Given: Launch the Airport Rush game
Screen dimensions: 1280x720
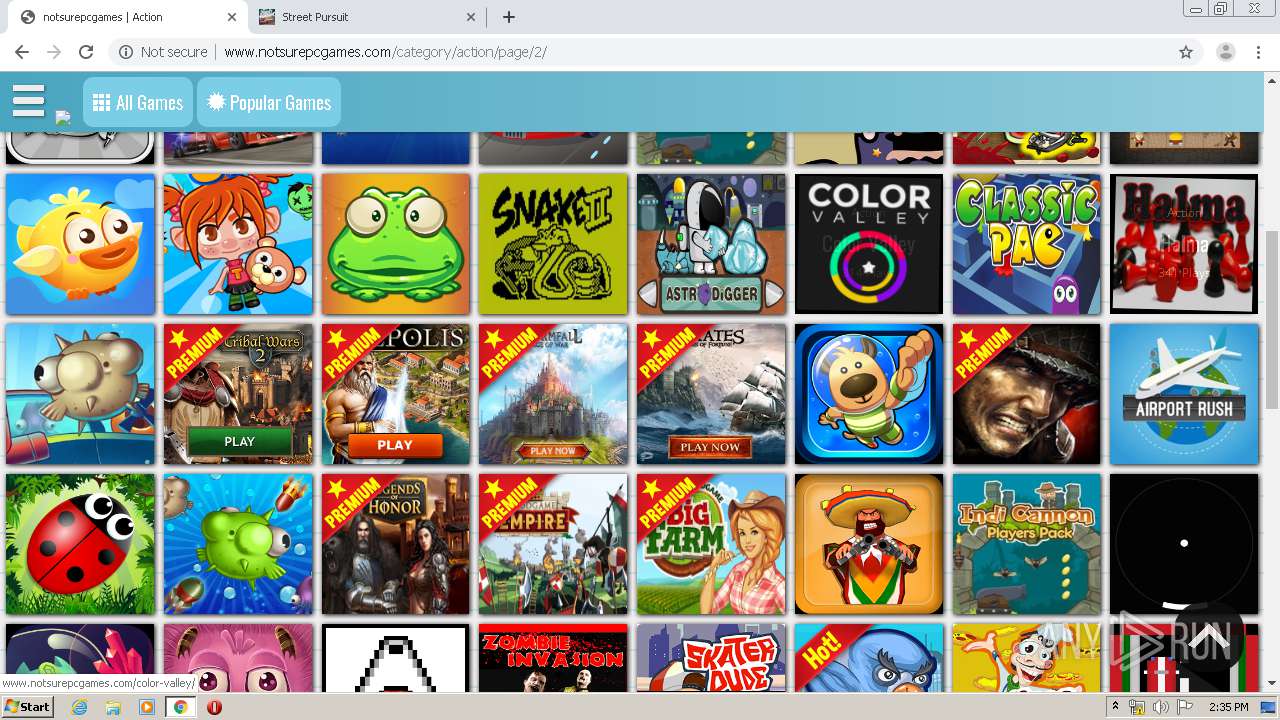Looking at the screenshot, I should click(1184, 394).
